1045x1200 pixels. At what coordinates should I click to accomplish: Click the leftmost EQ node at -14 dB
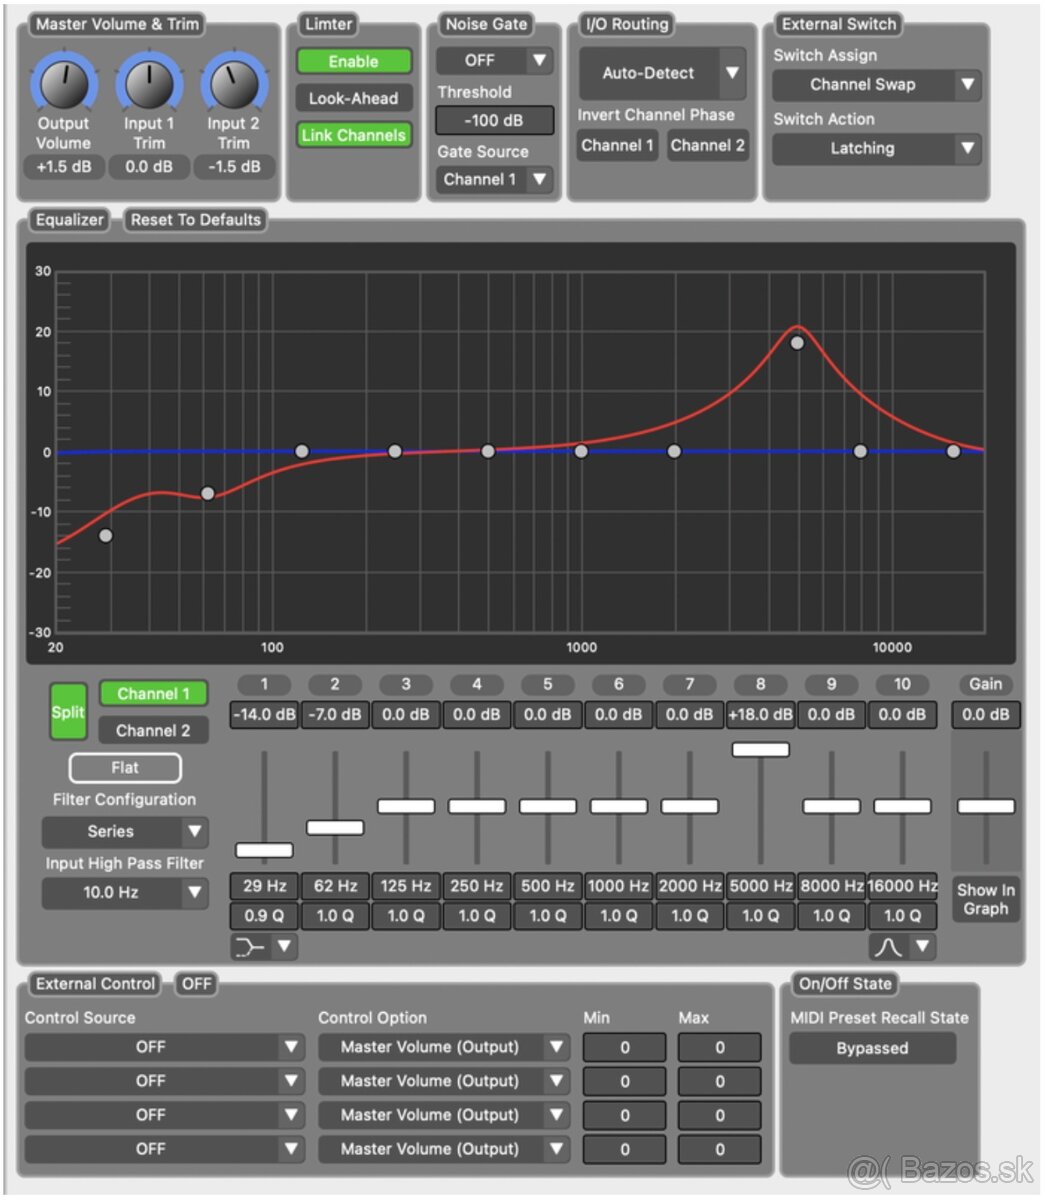point(104,534)
